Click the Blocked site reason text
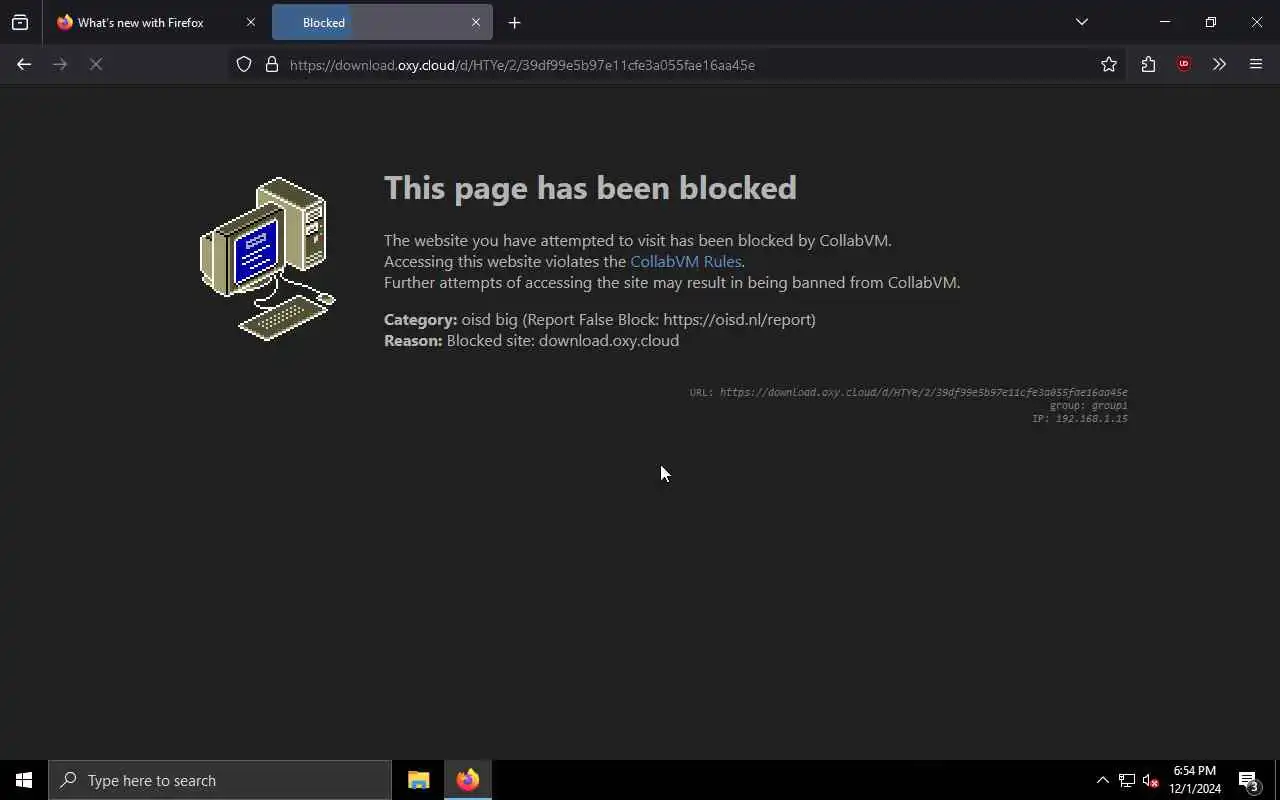Image resolution: width=1280 pixels, height=800 pixels. tap(532, 340)
